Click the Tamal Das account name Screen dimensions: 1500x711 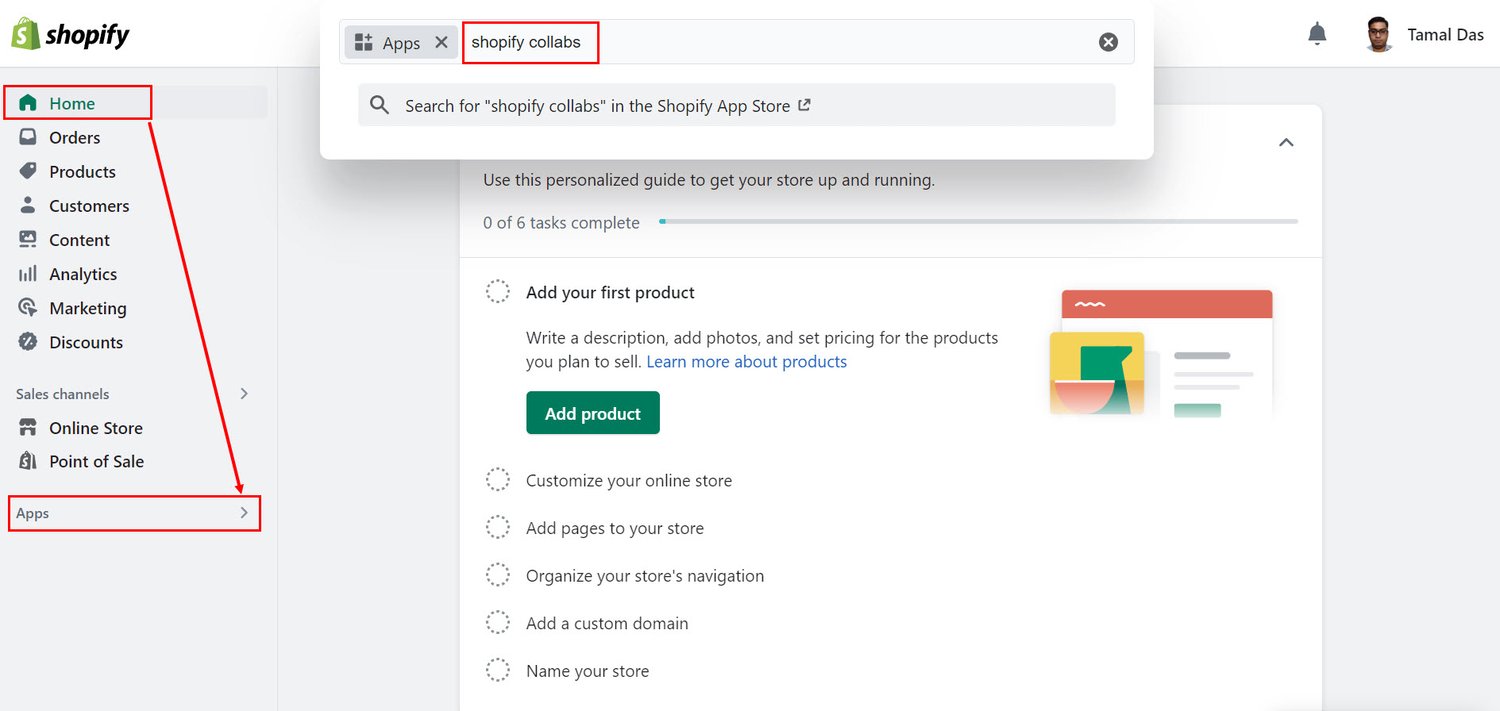coord(1445,35)
